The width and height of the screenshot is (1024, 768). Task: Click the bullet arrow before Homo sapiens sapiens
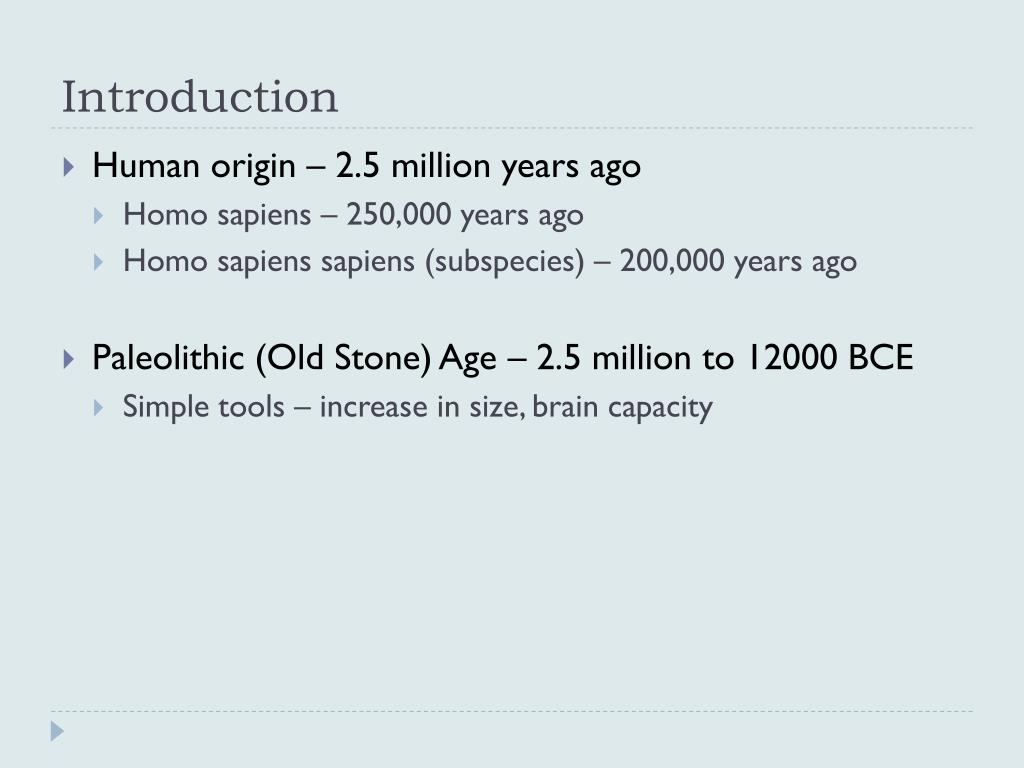coord(99,262)
